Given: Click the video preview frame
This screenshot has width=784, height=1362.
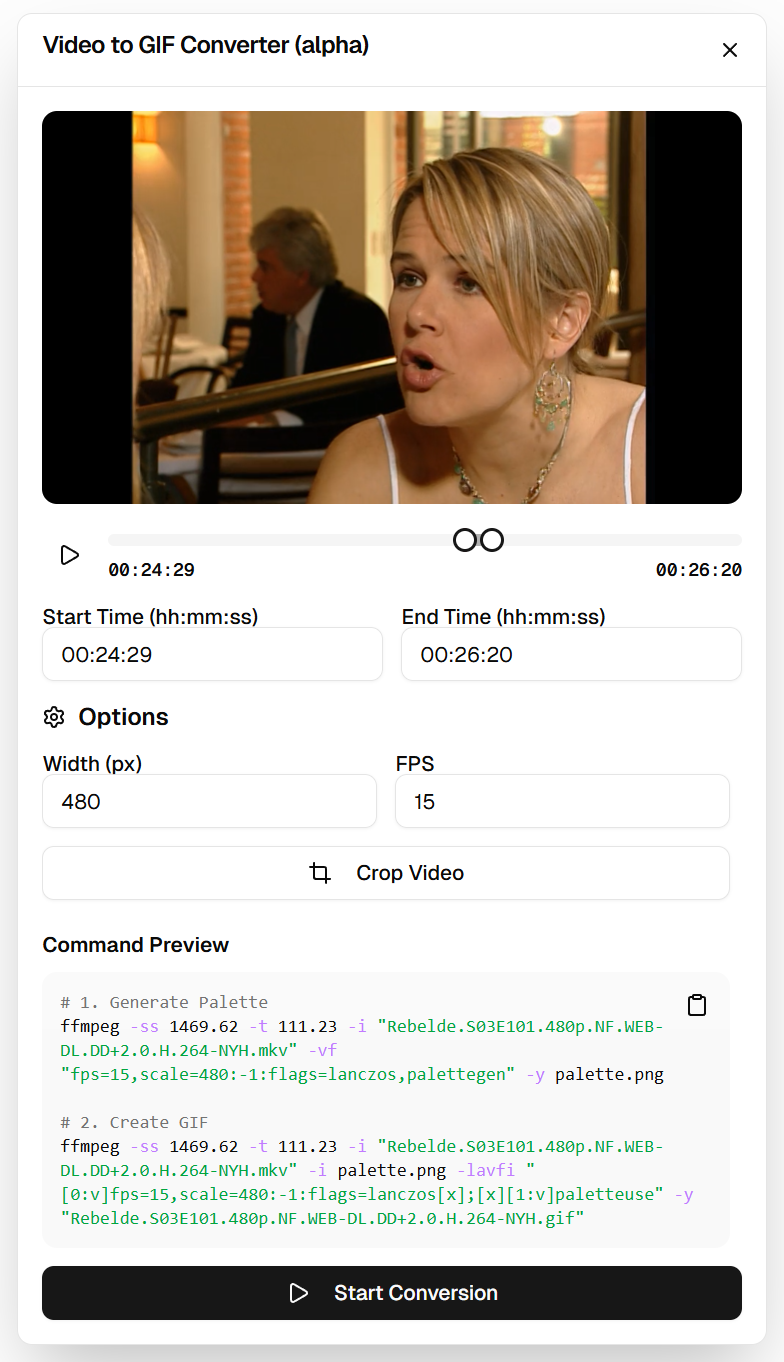Looking at the screenshot, I should 392,307.
